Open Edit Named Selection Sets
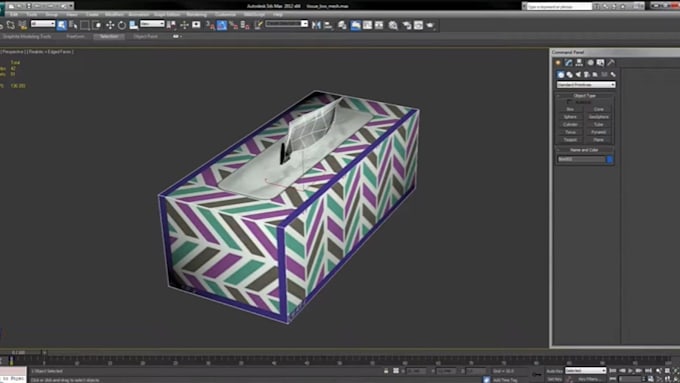The width and height of the screenshot is (680, 383). point(258,25)
